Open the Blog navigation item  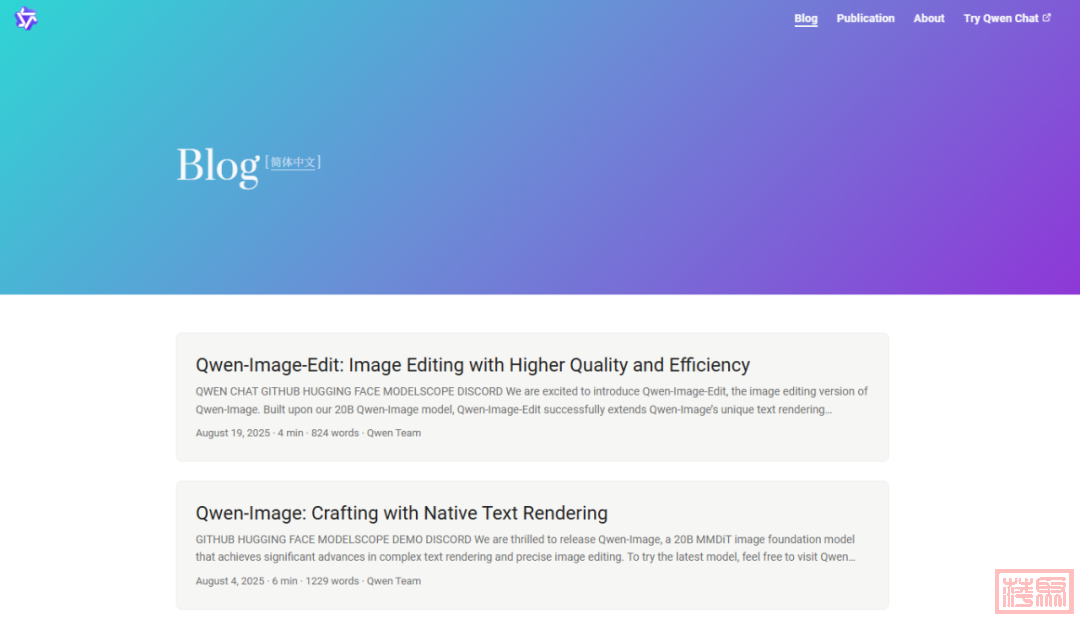click(805, 18)
